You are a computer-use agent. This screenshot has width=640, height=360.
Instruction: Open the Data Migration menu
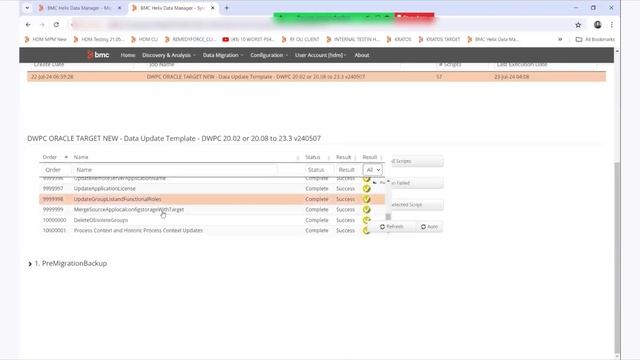(x=223, y=55)
